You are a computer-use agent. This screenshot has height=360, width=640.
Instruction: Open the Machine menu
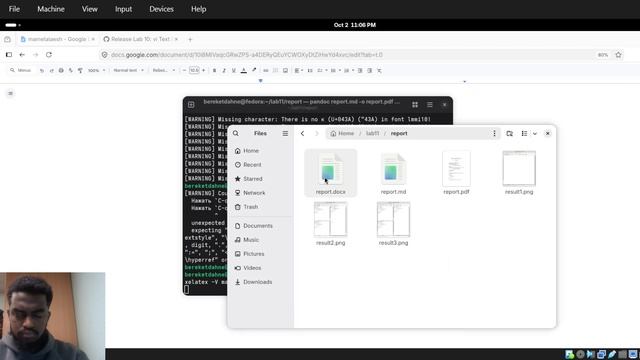51,9
